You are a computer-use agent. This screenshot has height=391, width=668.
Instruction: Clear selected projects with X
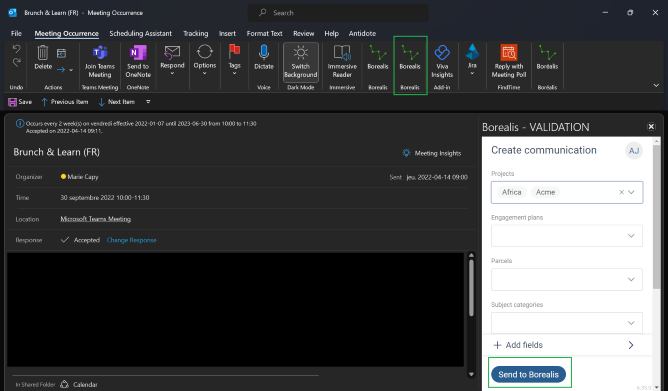pyautogui.click(x=621, y=192)
